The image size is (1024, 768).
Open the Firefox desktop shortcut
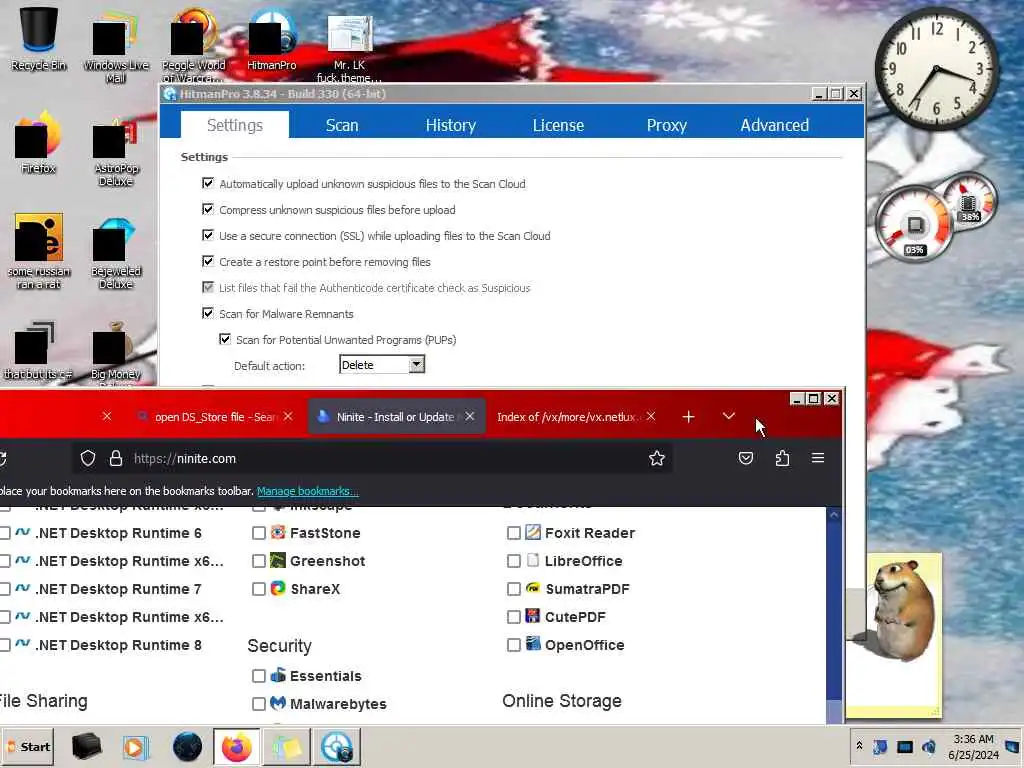(38, 144)
